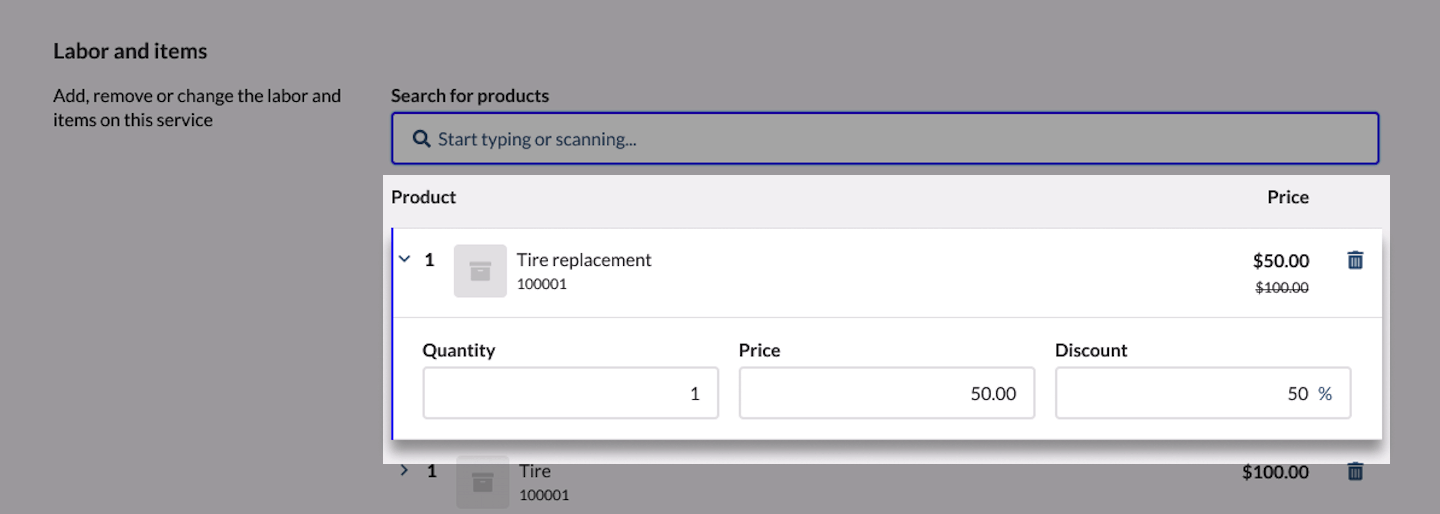The height and width of the screenshot is (514, 1440).
Task: Select the Tire replacement product name
Action: [584, 260]
